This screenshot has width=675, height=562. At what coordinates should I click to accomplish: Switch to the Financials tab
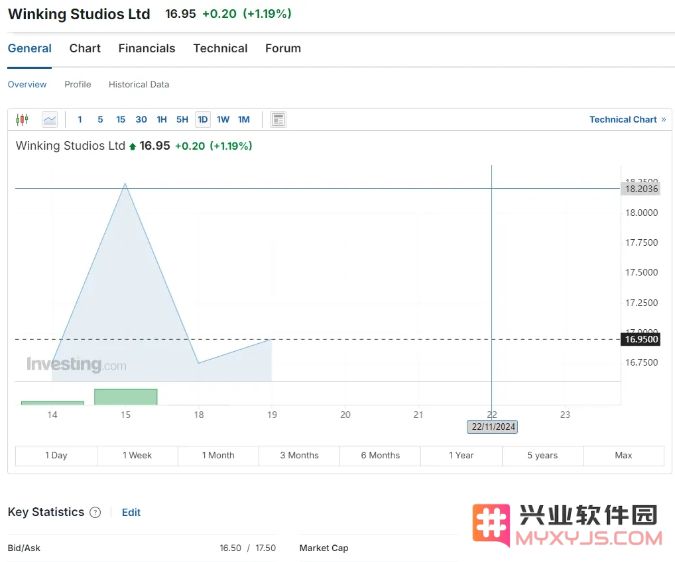tap(147, 48)
